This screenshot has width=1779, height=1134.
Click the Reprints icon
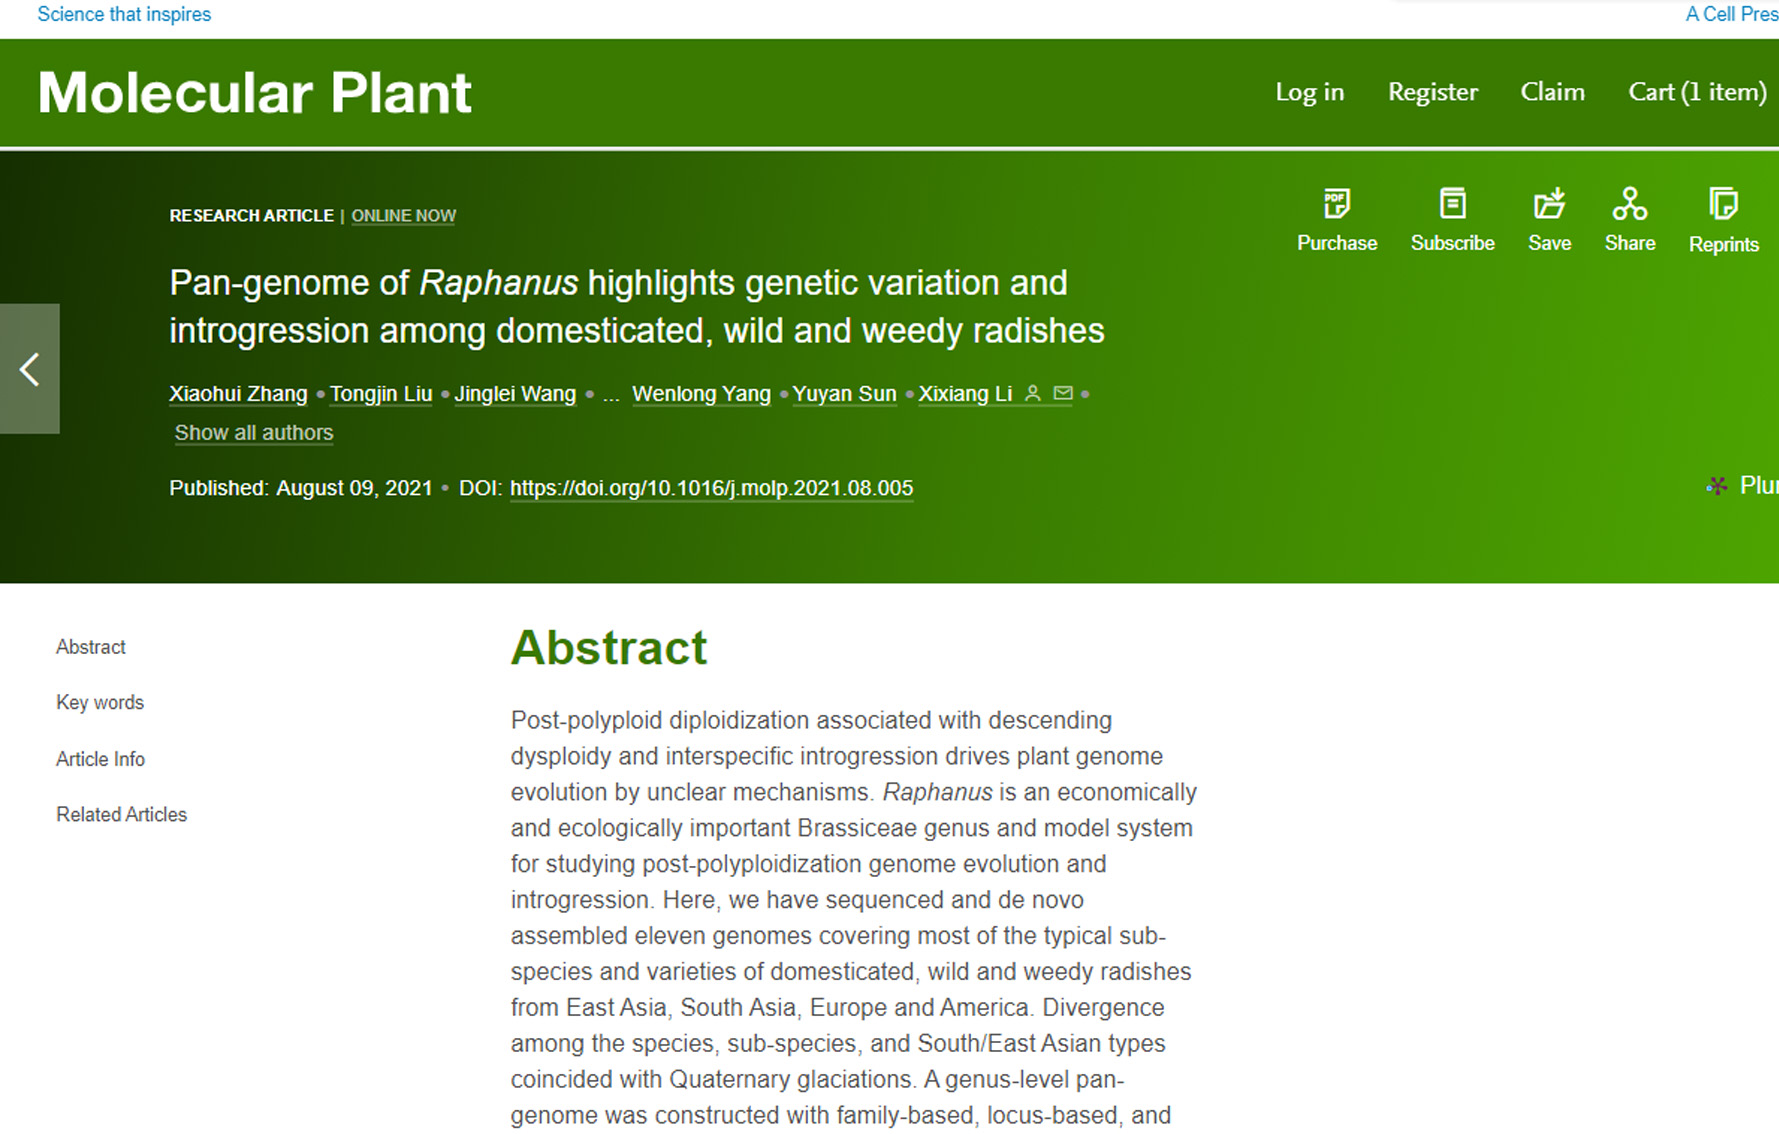pyautogui.click(x=1723, y=205)
